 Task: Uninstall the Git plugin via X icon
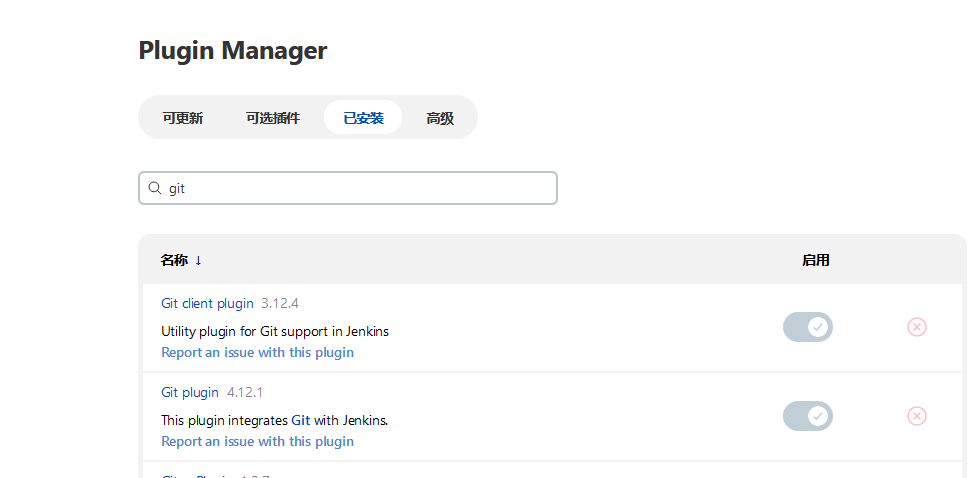tap(917, 415)
